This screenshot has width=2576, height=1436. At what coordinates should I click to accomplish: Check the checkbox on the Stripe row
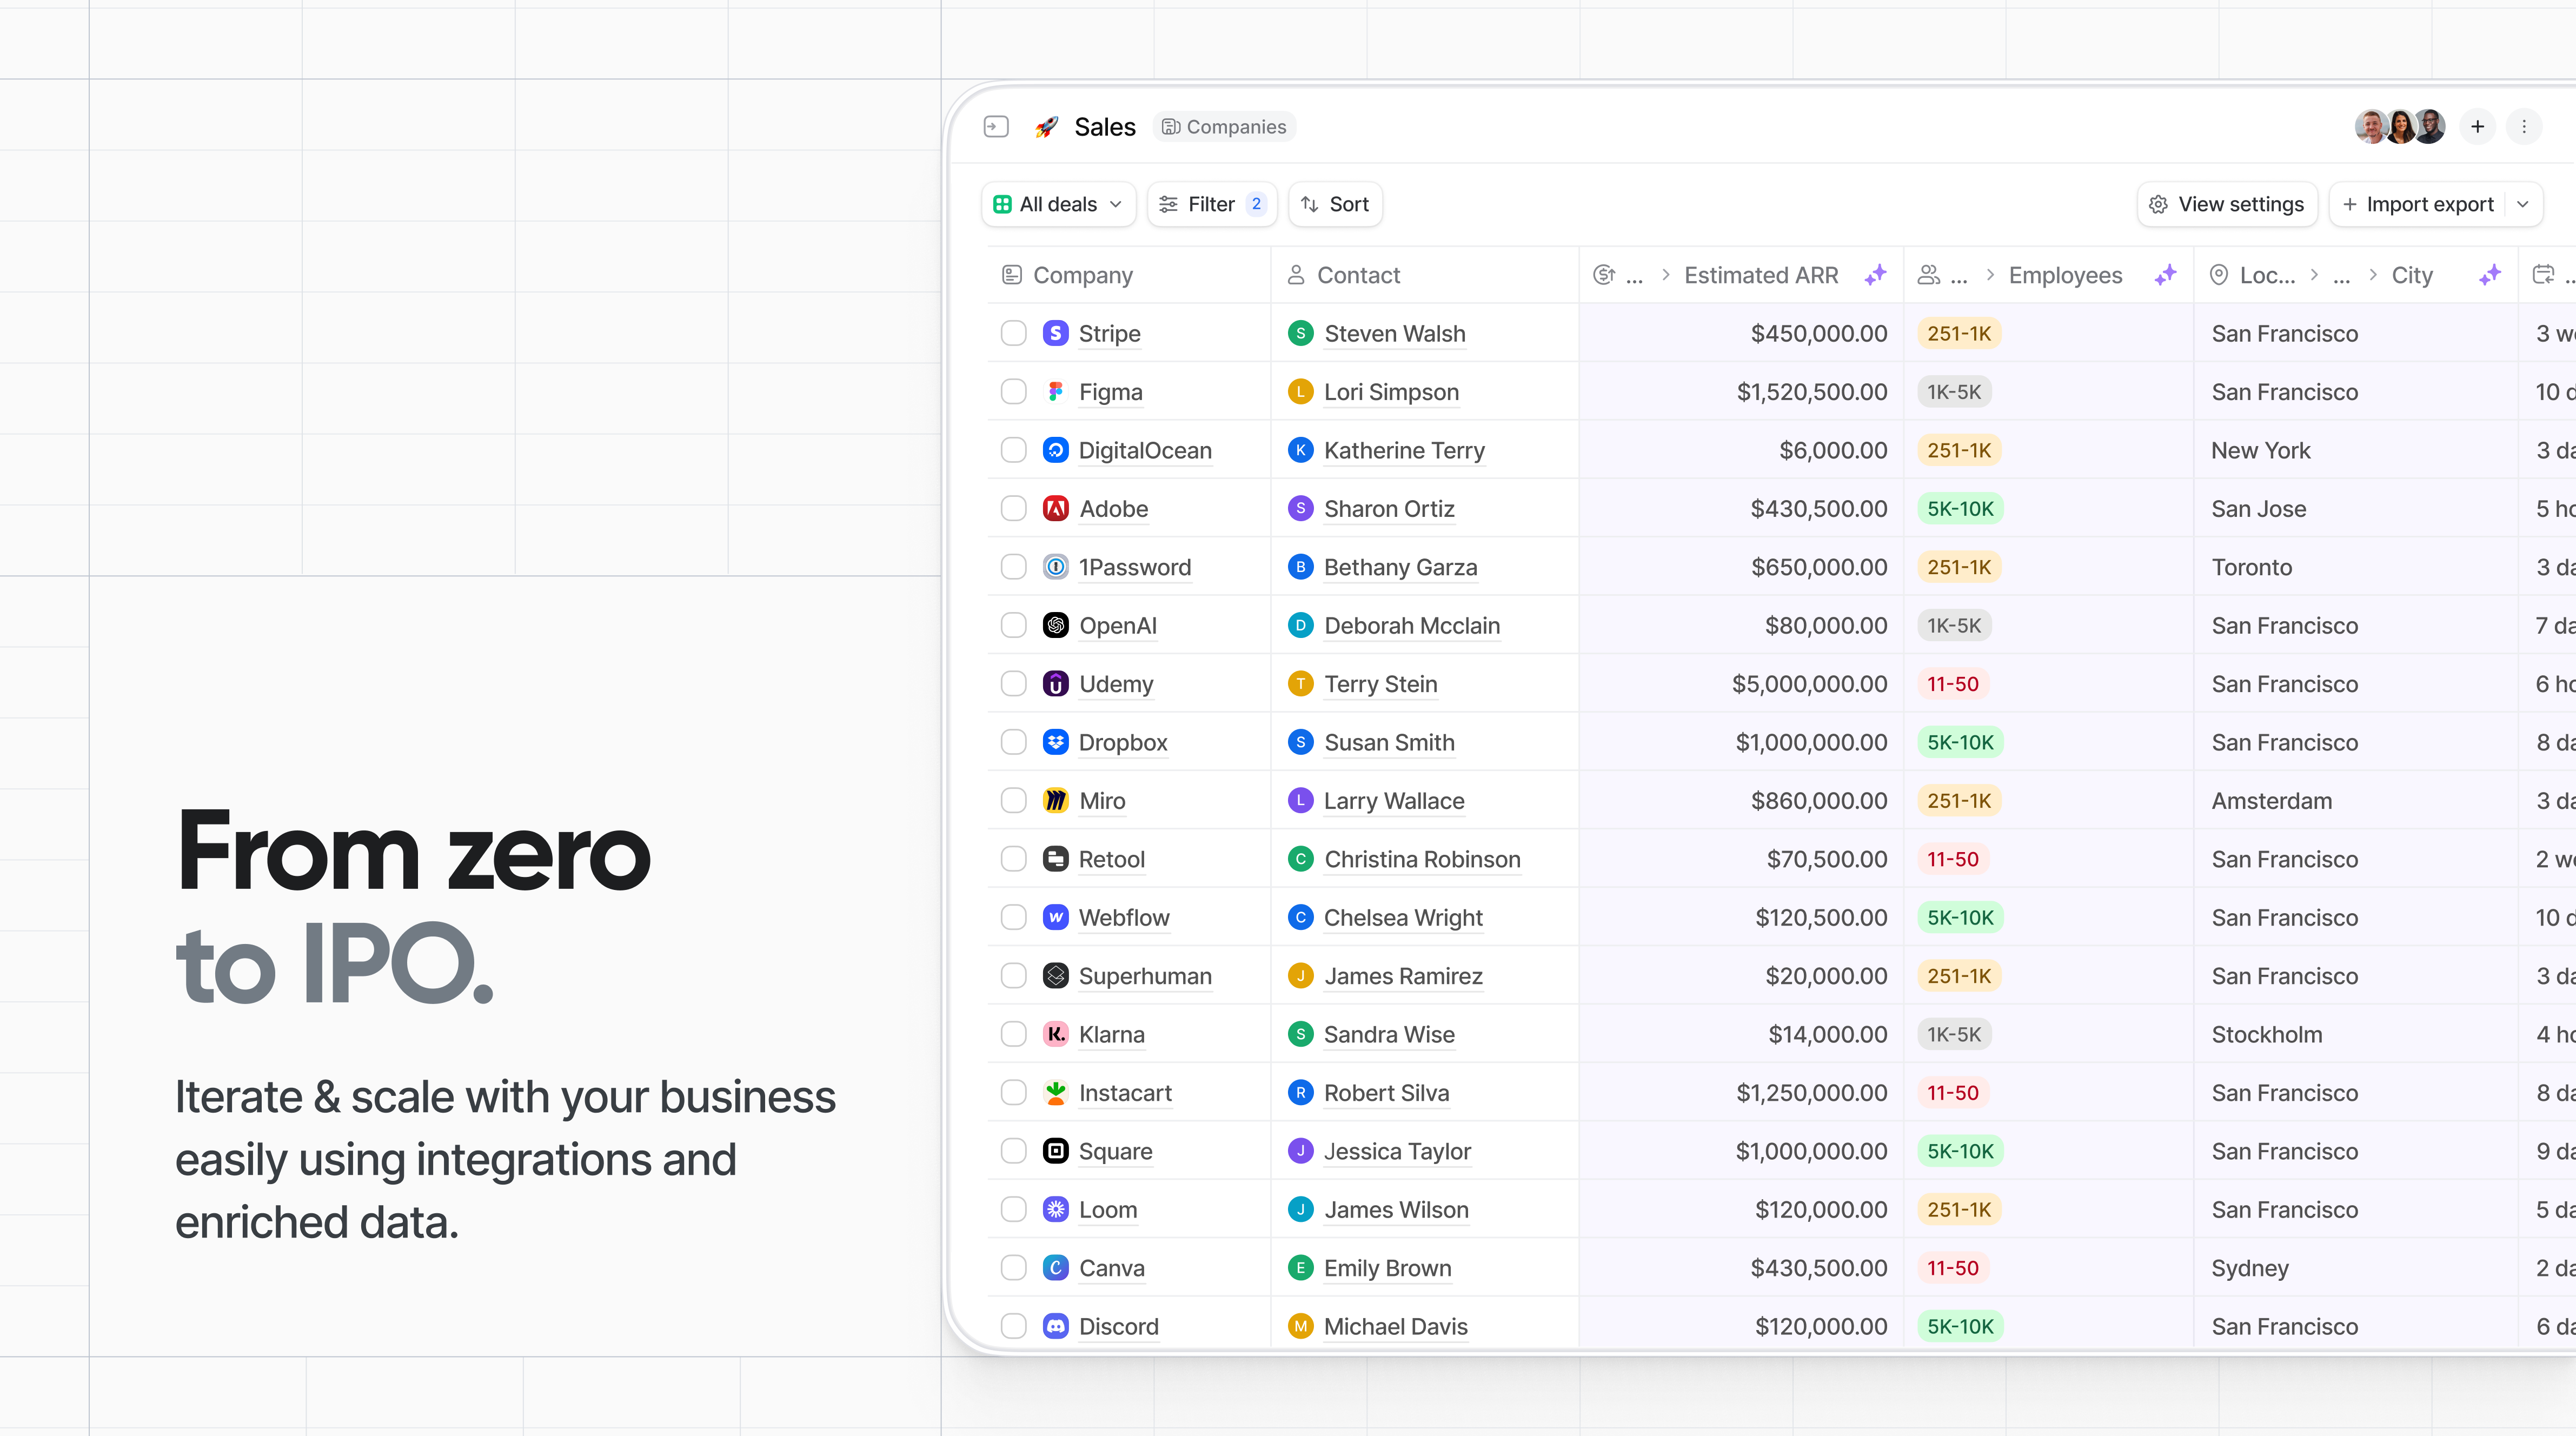point(1013,333)
